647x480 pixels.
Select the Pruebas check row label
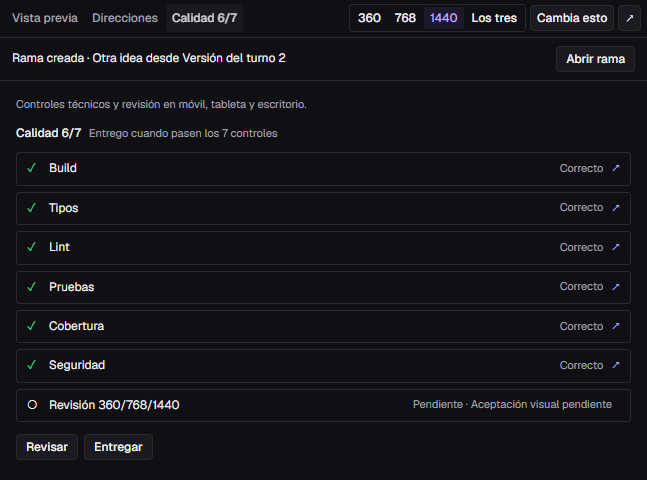click(x=71, y=287)
